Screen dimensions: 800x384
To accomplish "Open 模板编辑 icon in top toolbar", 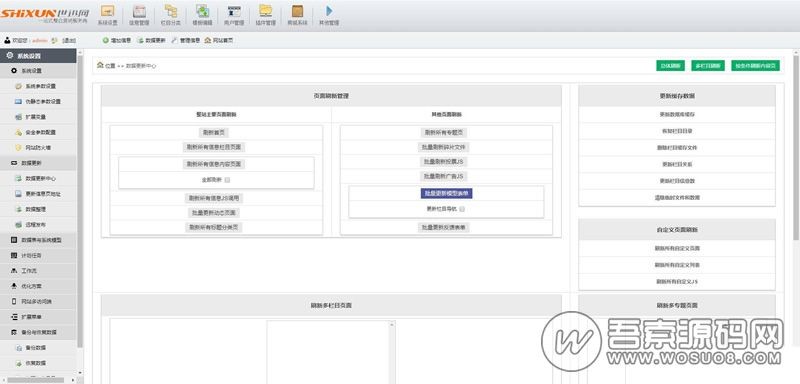I will click(203, 11).
